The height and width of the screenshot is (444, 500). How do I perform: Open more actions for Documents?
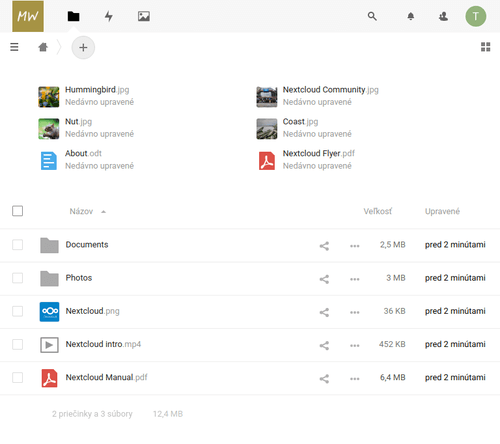[355, 246]
